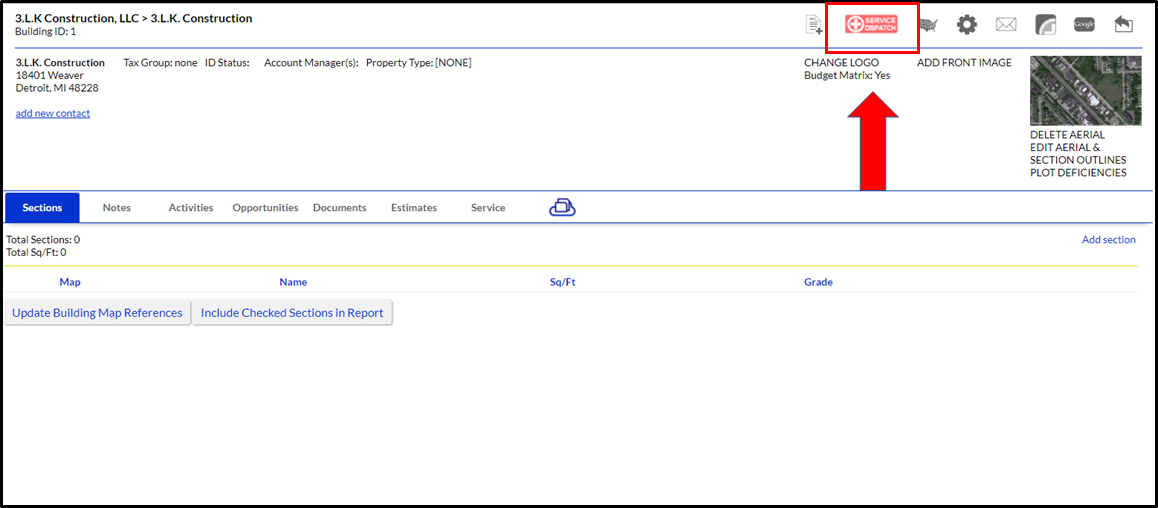
Task: Sort by the Sq/Ft column header
Action: point(562,282)
